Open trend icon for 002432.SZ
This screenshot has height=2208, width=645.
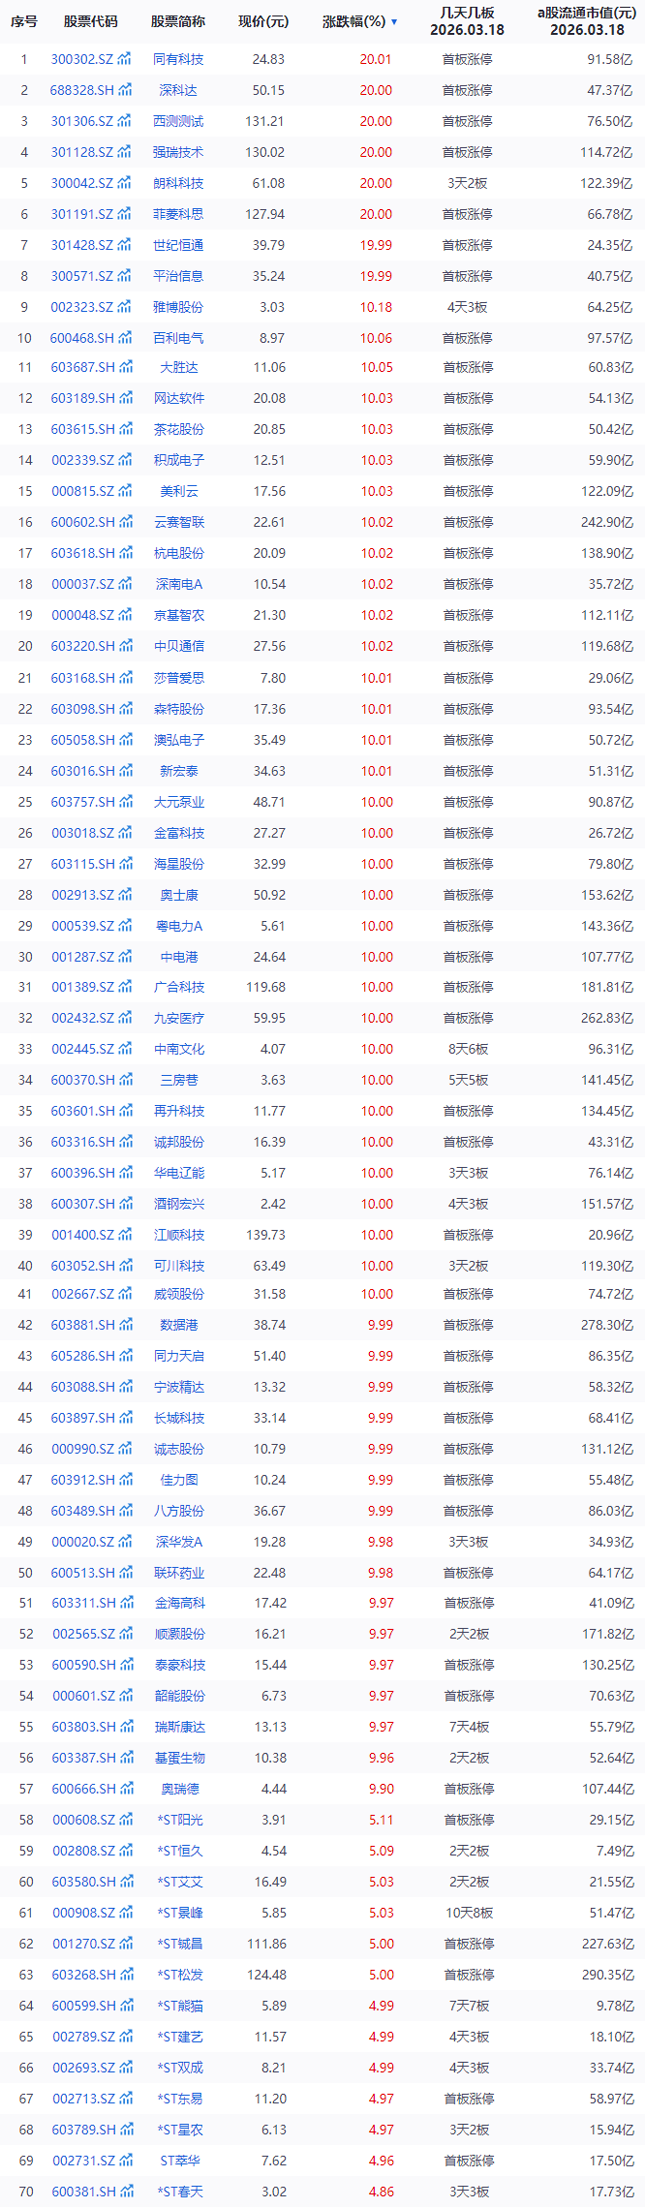coord(125,1018)
